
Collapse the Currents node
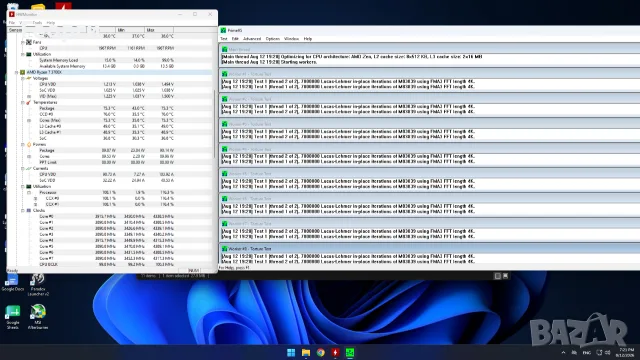[x=23, y=168]
